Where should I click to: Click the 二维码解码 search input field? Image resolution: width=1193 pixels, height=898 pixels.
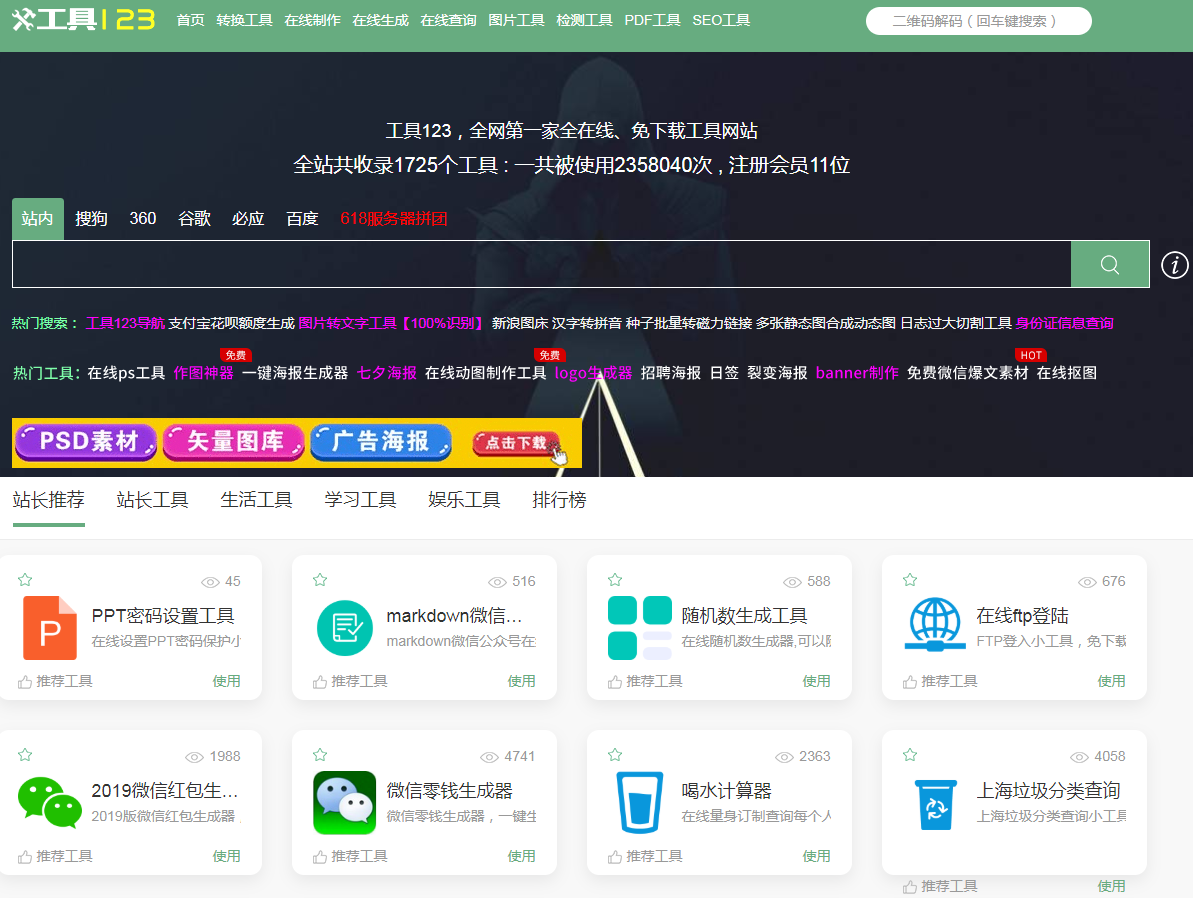pos(978,19)
